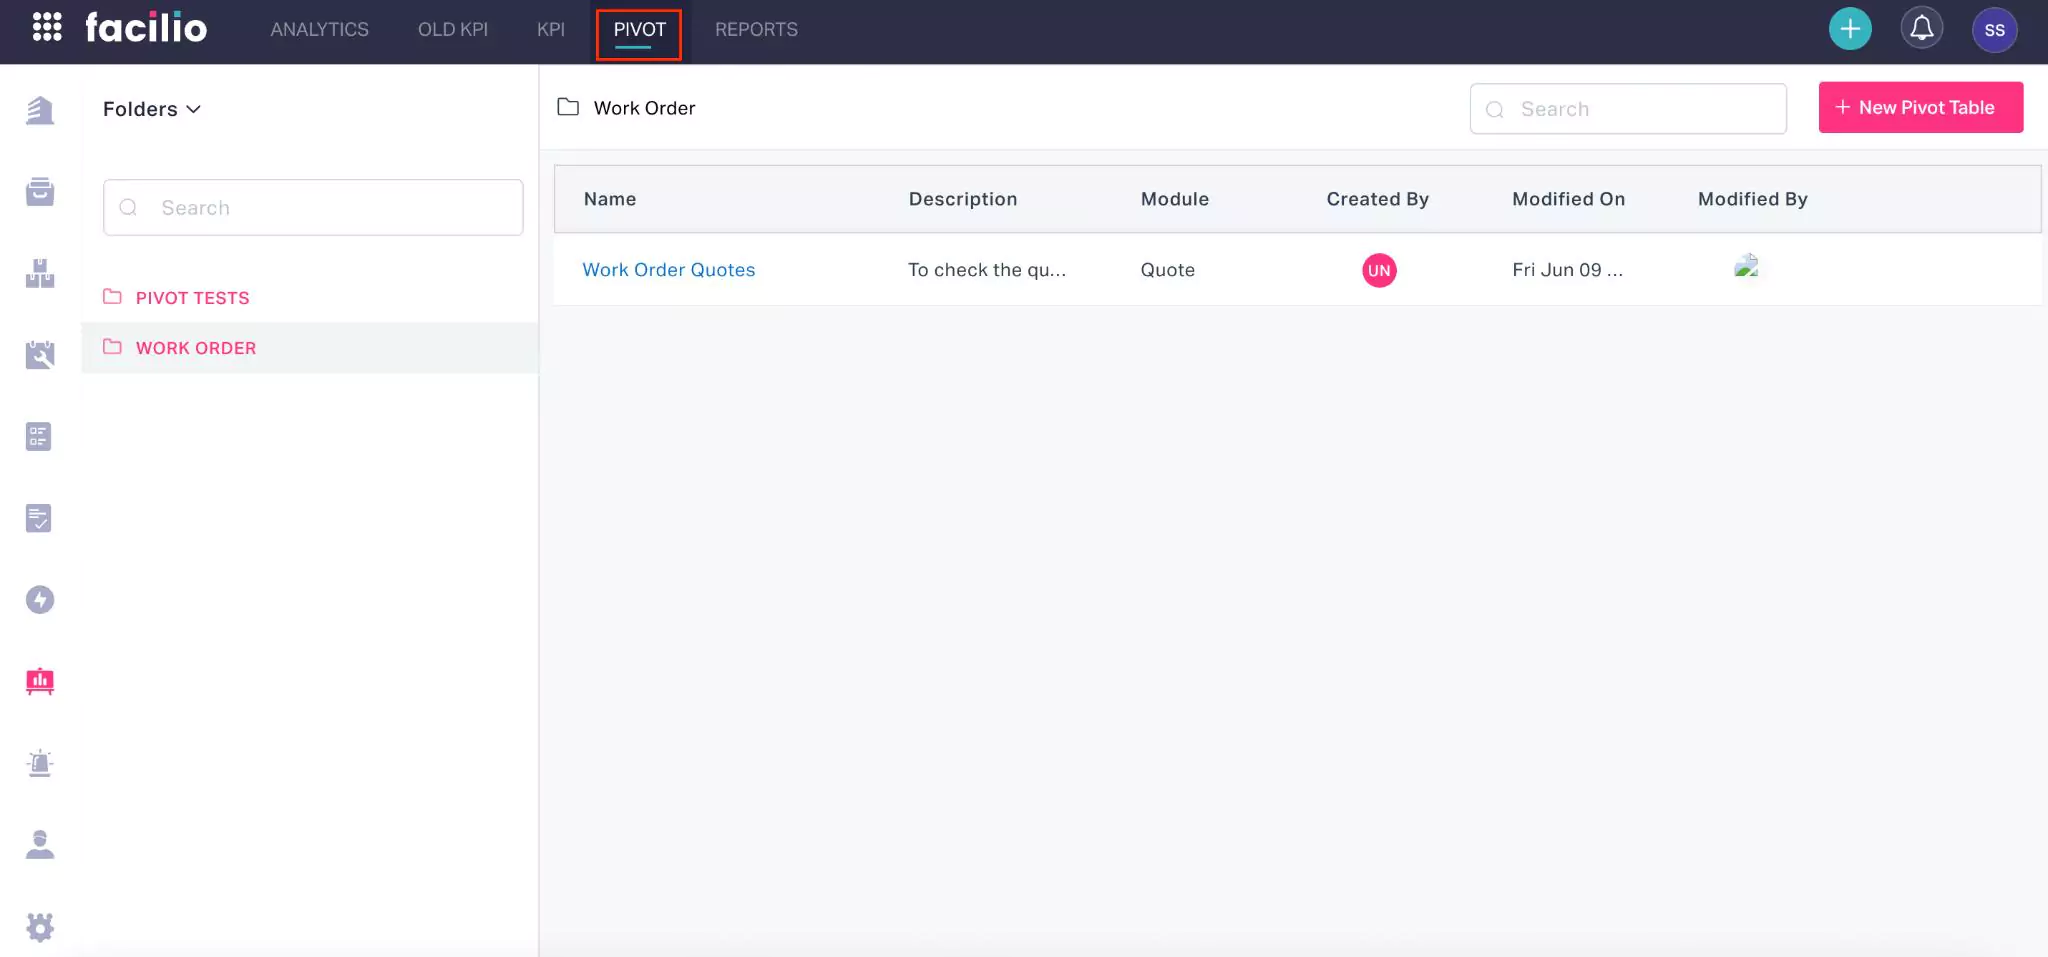Open the alarms siren sidebar icon
Image resolution: width=2048 pixels, height=957 pixels.
click(40, 763)
